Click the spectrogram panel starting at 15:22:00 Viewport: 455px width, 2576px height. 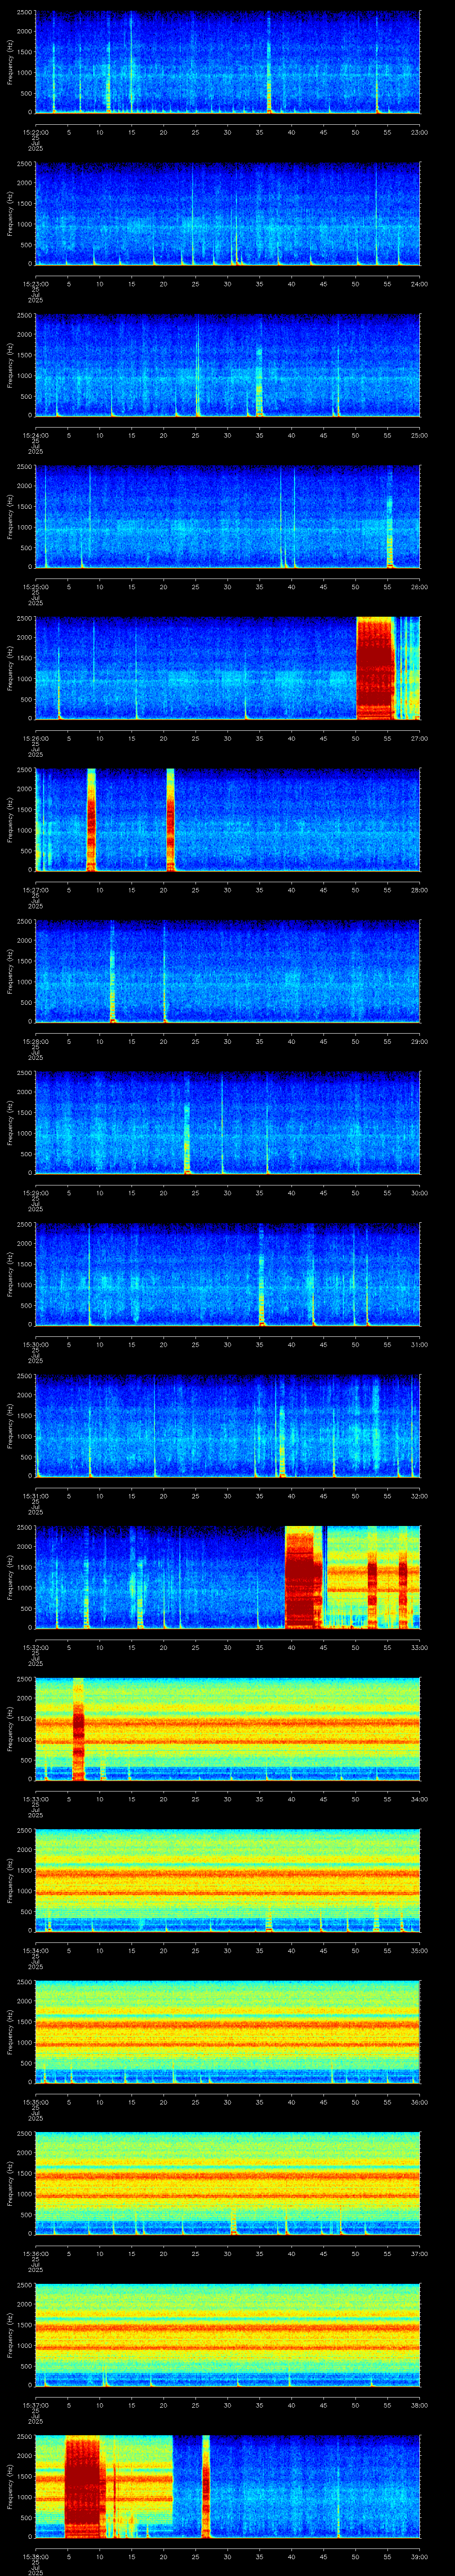pos(227,63)
